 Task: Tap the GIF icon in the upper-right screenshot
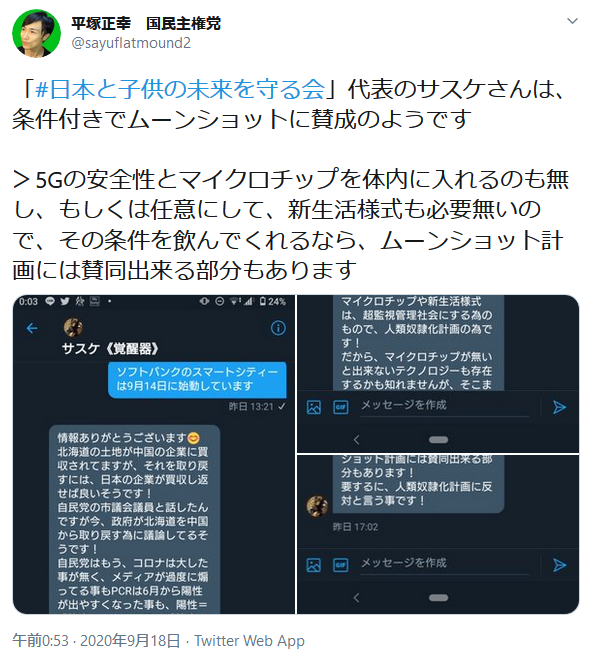pos(340,407)
